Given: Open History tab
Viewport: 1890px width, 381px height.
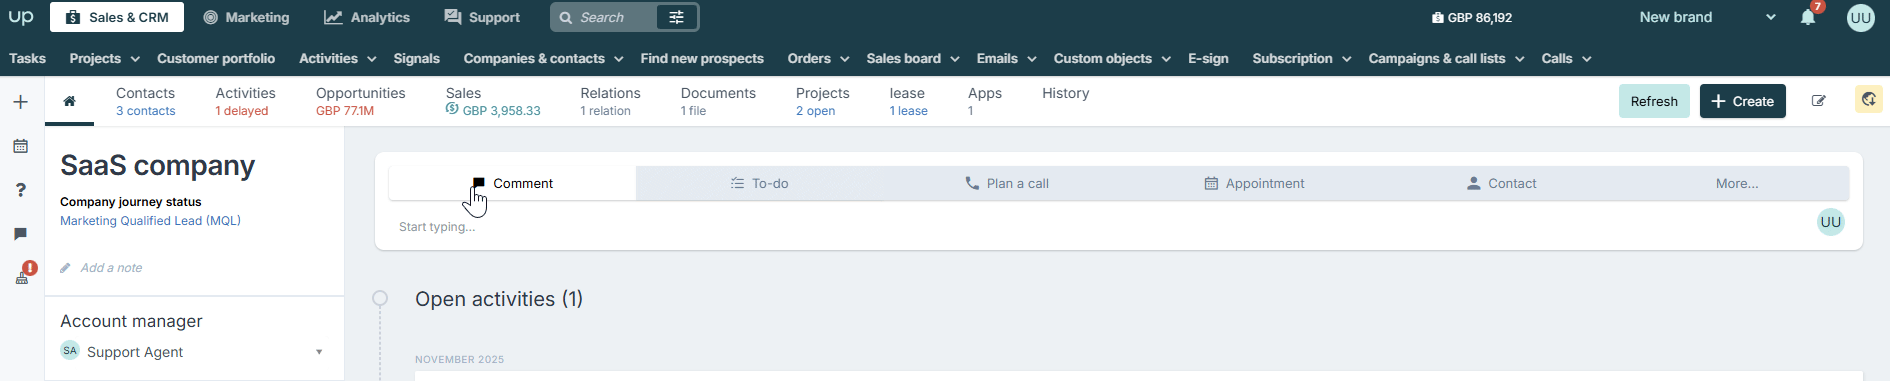Looking at the screenshot, I should 1065,93.
